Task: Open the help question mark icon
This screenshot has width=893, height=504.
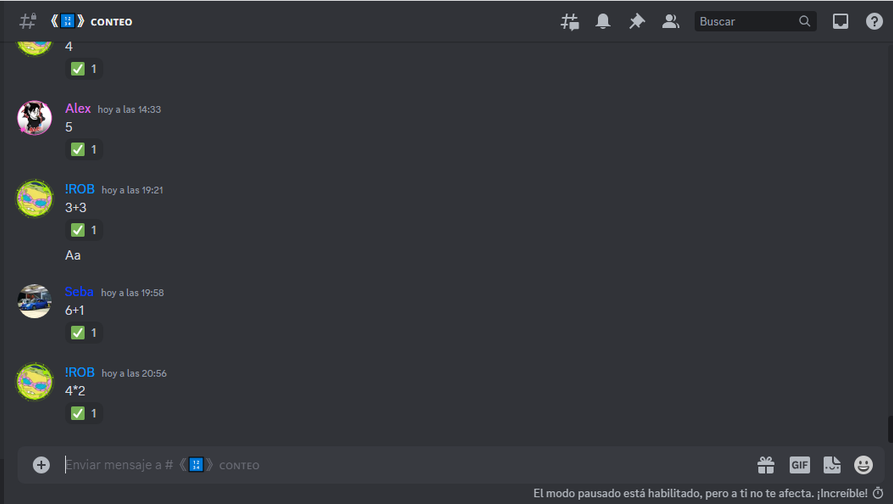Action: point(874,22)
